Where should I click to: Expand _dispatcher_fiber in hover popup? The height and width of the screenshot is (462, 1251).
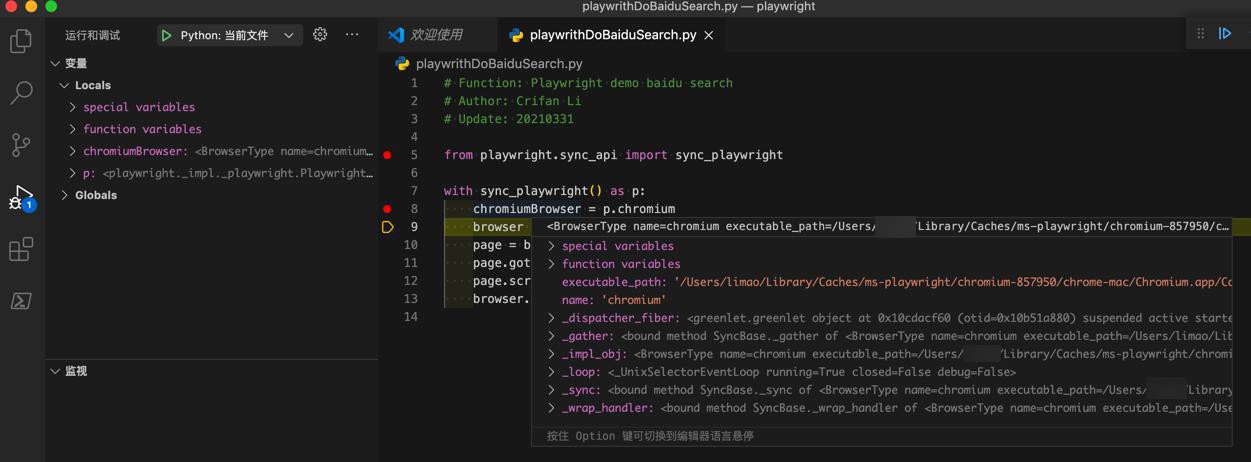[551, 318]
